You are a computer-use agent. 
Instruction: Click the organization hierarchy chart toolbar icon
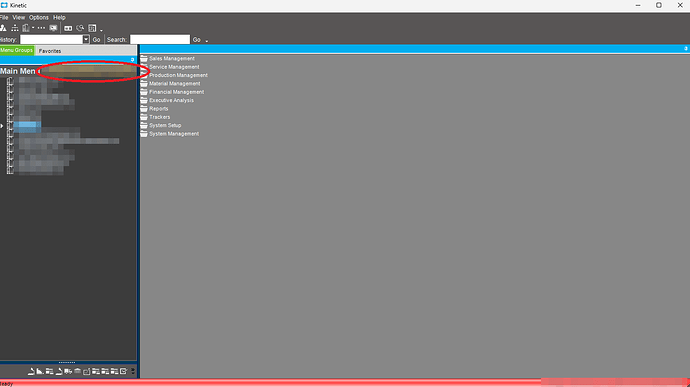[15, 28]
